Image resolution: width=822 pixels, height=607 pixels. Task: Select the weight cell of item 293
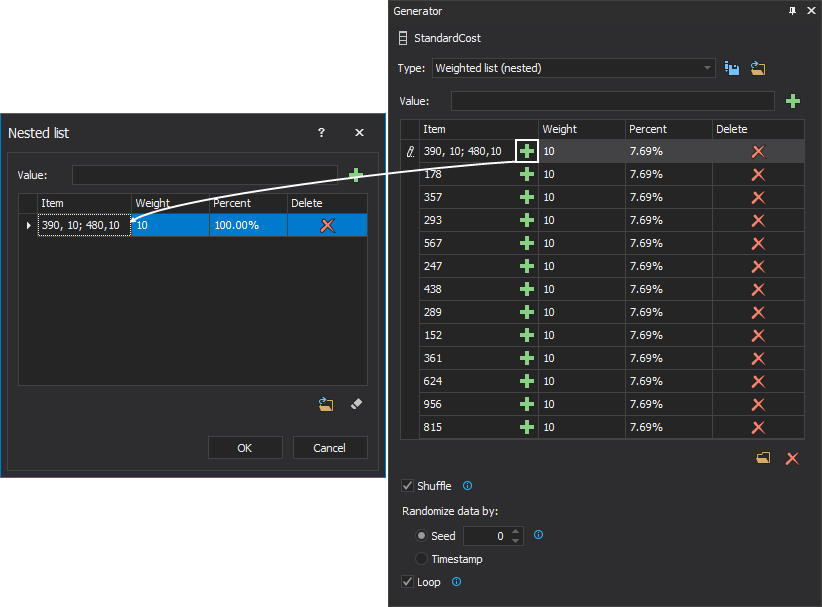[581, 220]
